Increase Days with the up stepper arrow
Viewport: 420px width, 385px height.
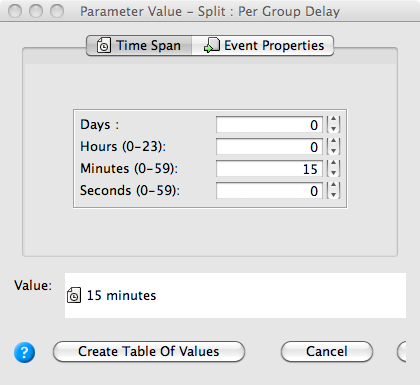click(333, 120)
